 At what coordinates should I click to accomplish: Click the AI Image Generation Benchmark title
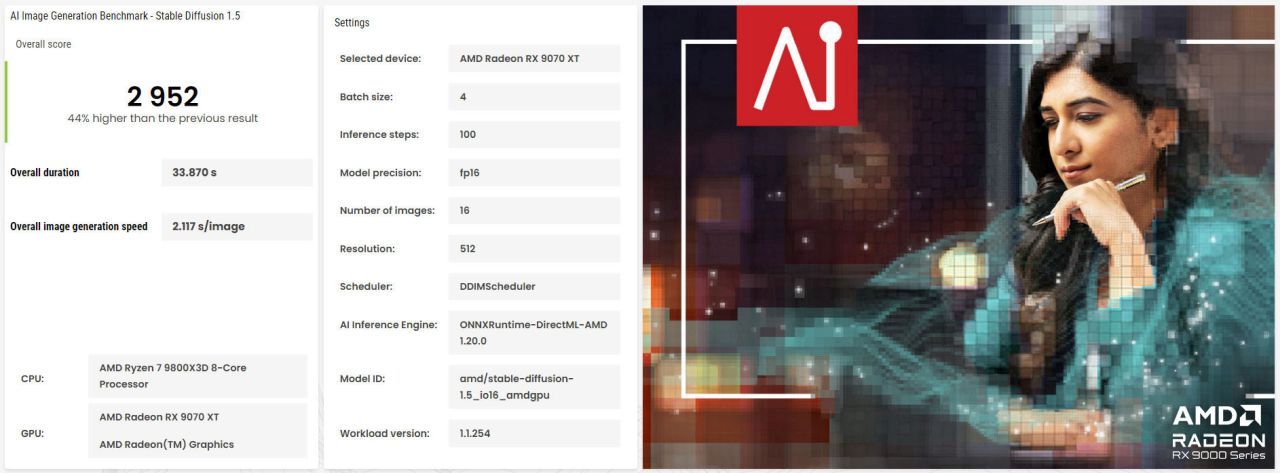[125, 16]
